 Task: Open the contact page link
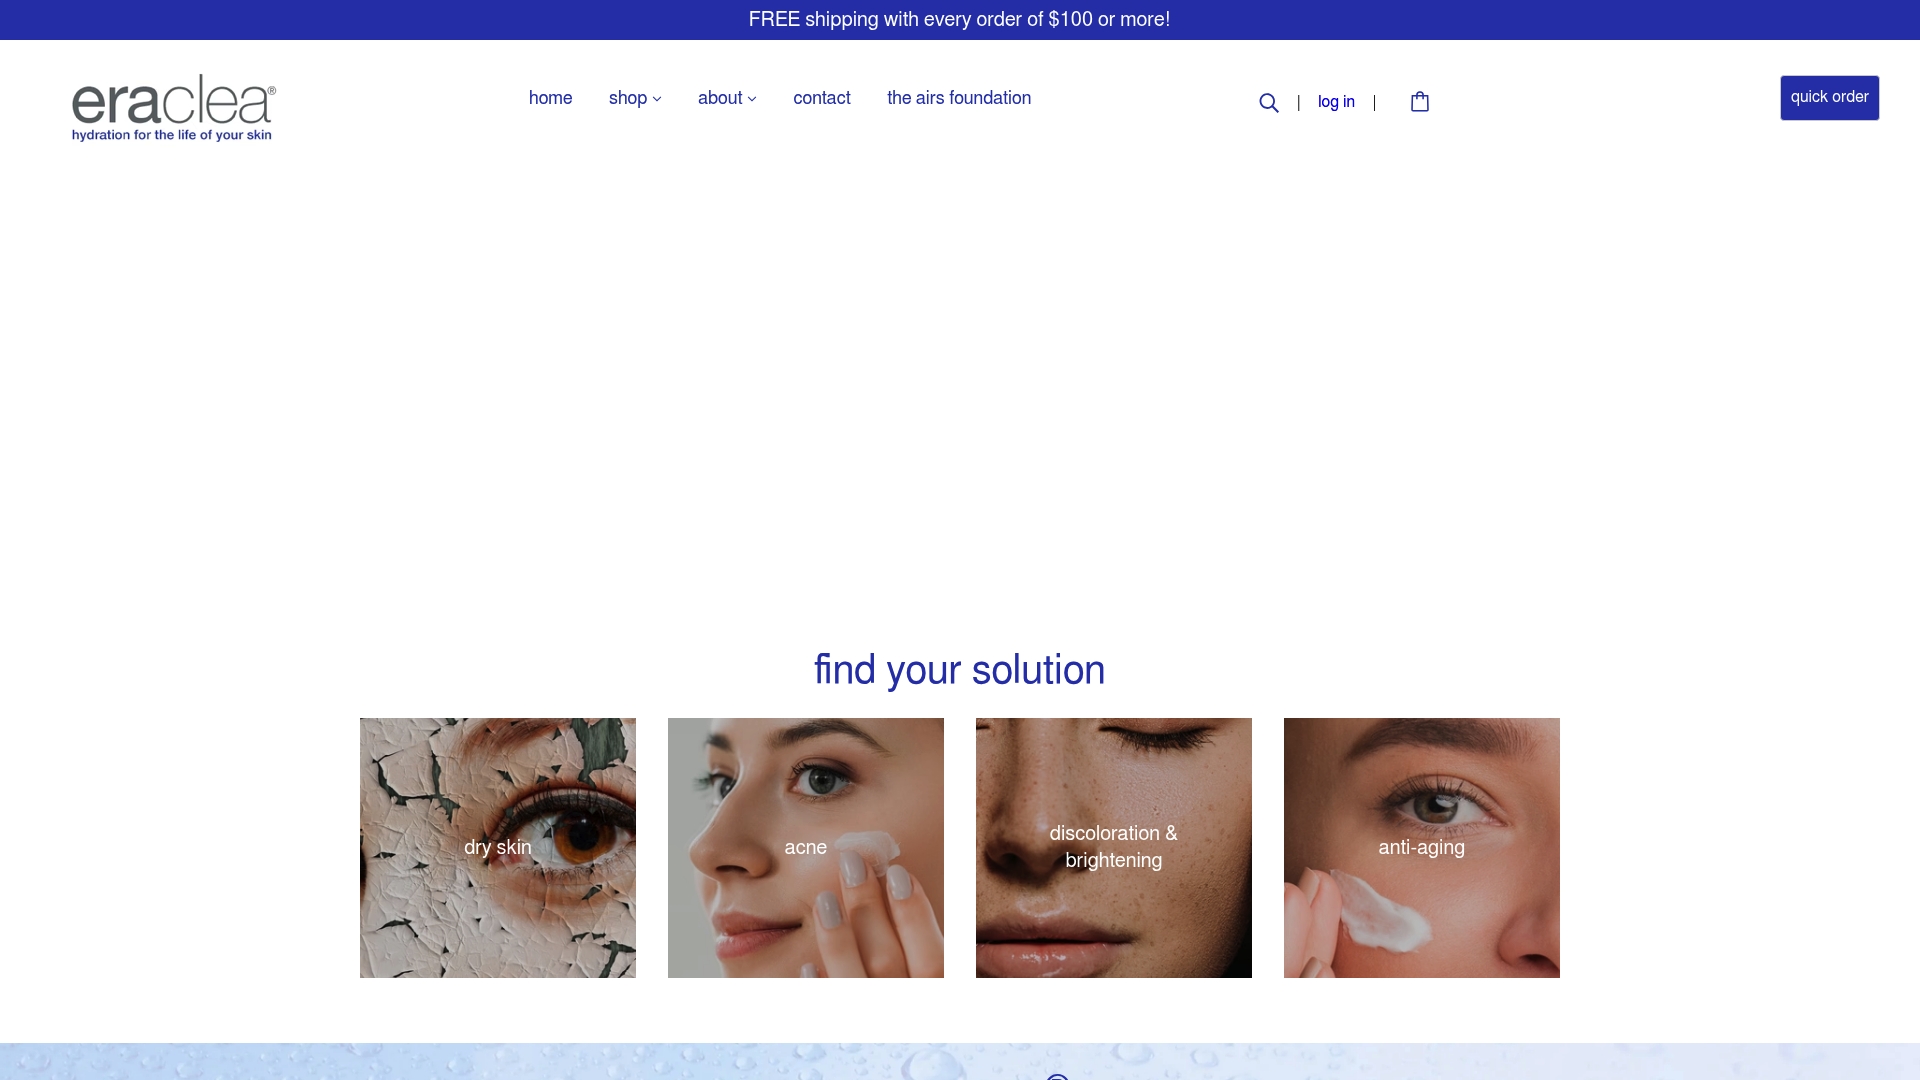pos(822,98)
